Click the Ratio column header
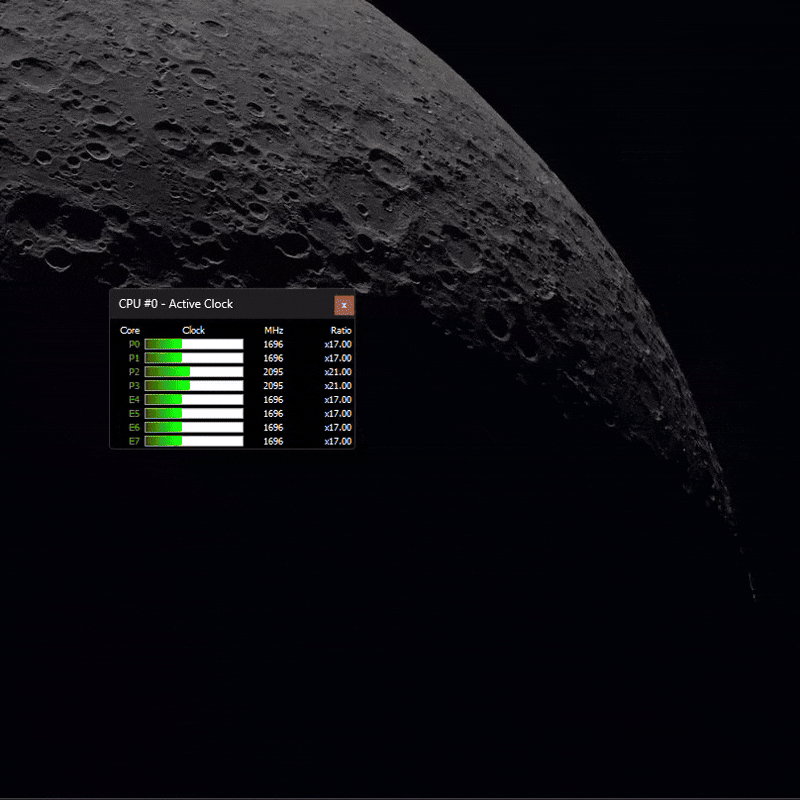The image size is (800, 800). point(341,331)
